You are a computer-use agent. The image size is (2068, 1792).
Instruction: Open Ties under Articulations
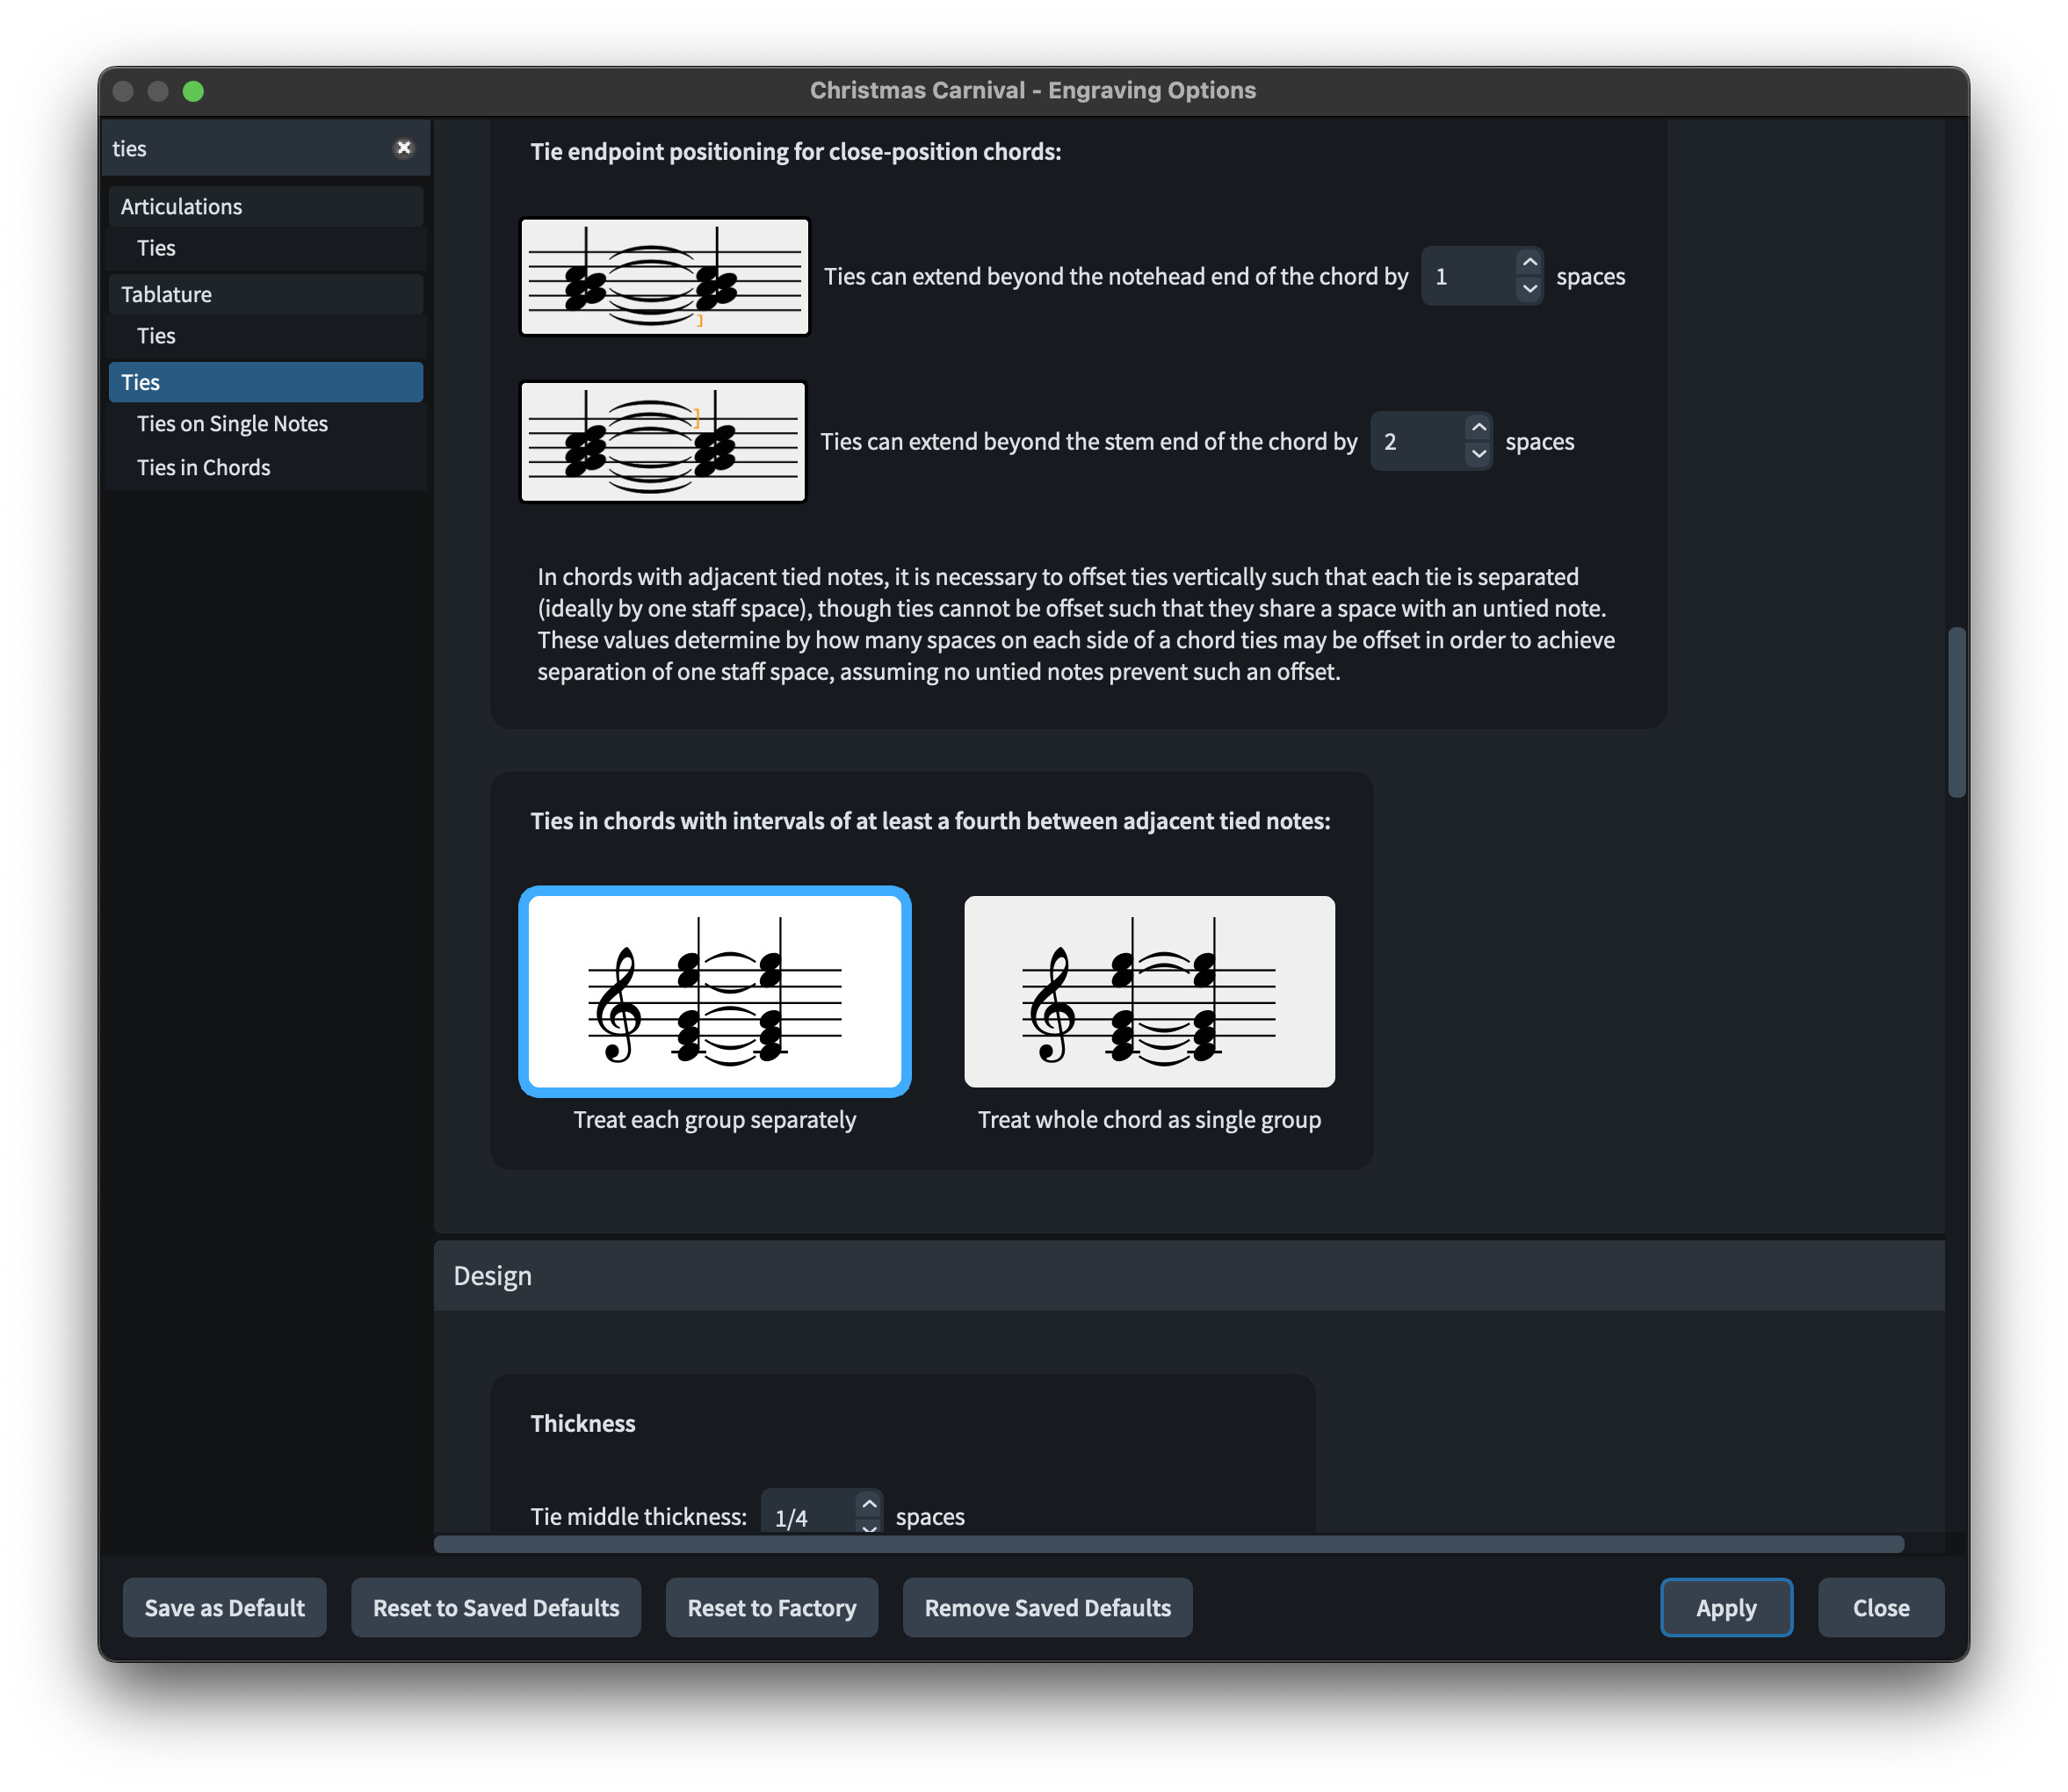click(156, 248)
